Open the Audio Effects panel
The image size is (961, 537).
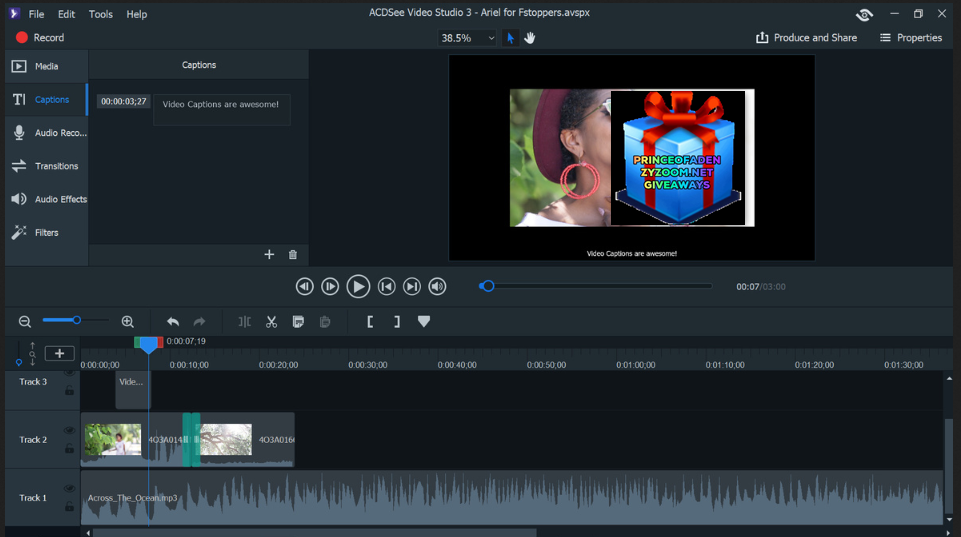pyautogui.click(x=47, y=199)
